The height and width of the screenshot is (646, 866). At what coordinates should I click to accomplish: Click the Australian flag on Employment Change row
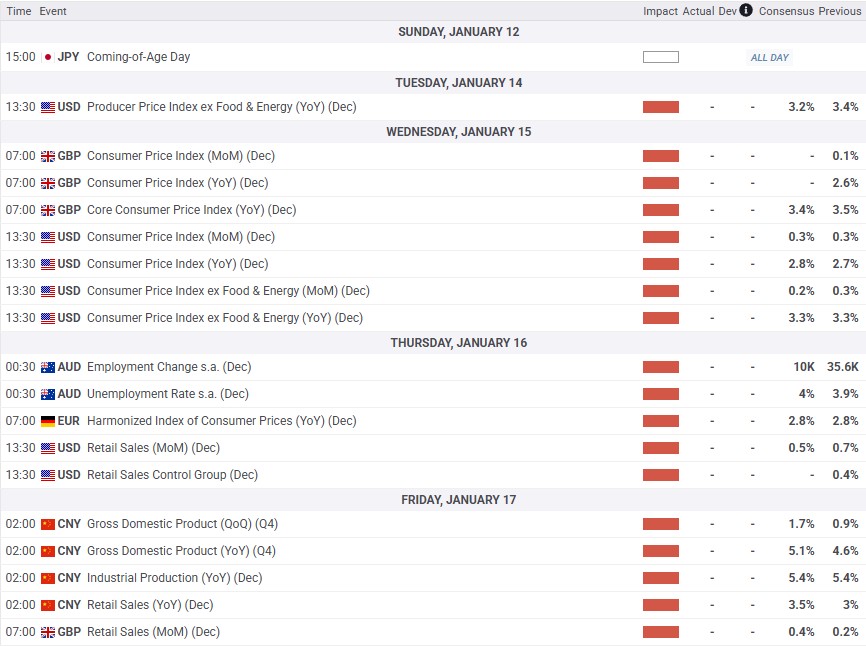[47, 367]
